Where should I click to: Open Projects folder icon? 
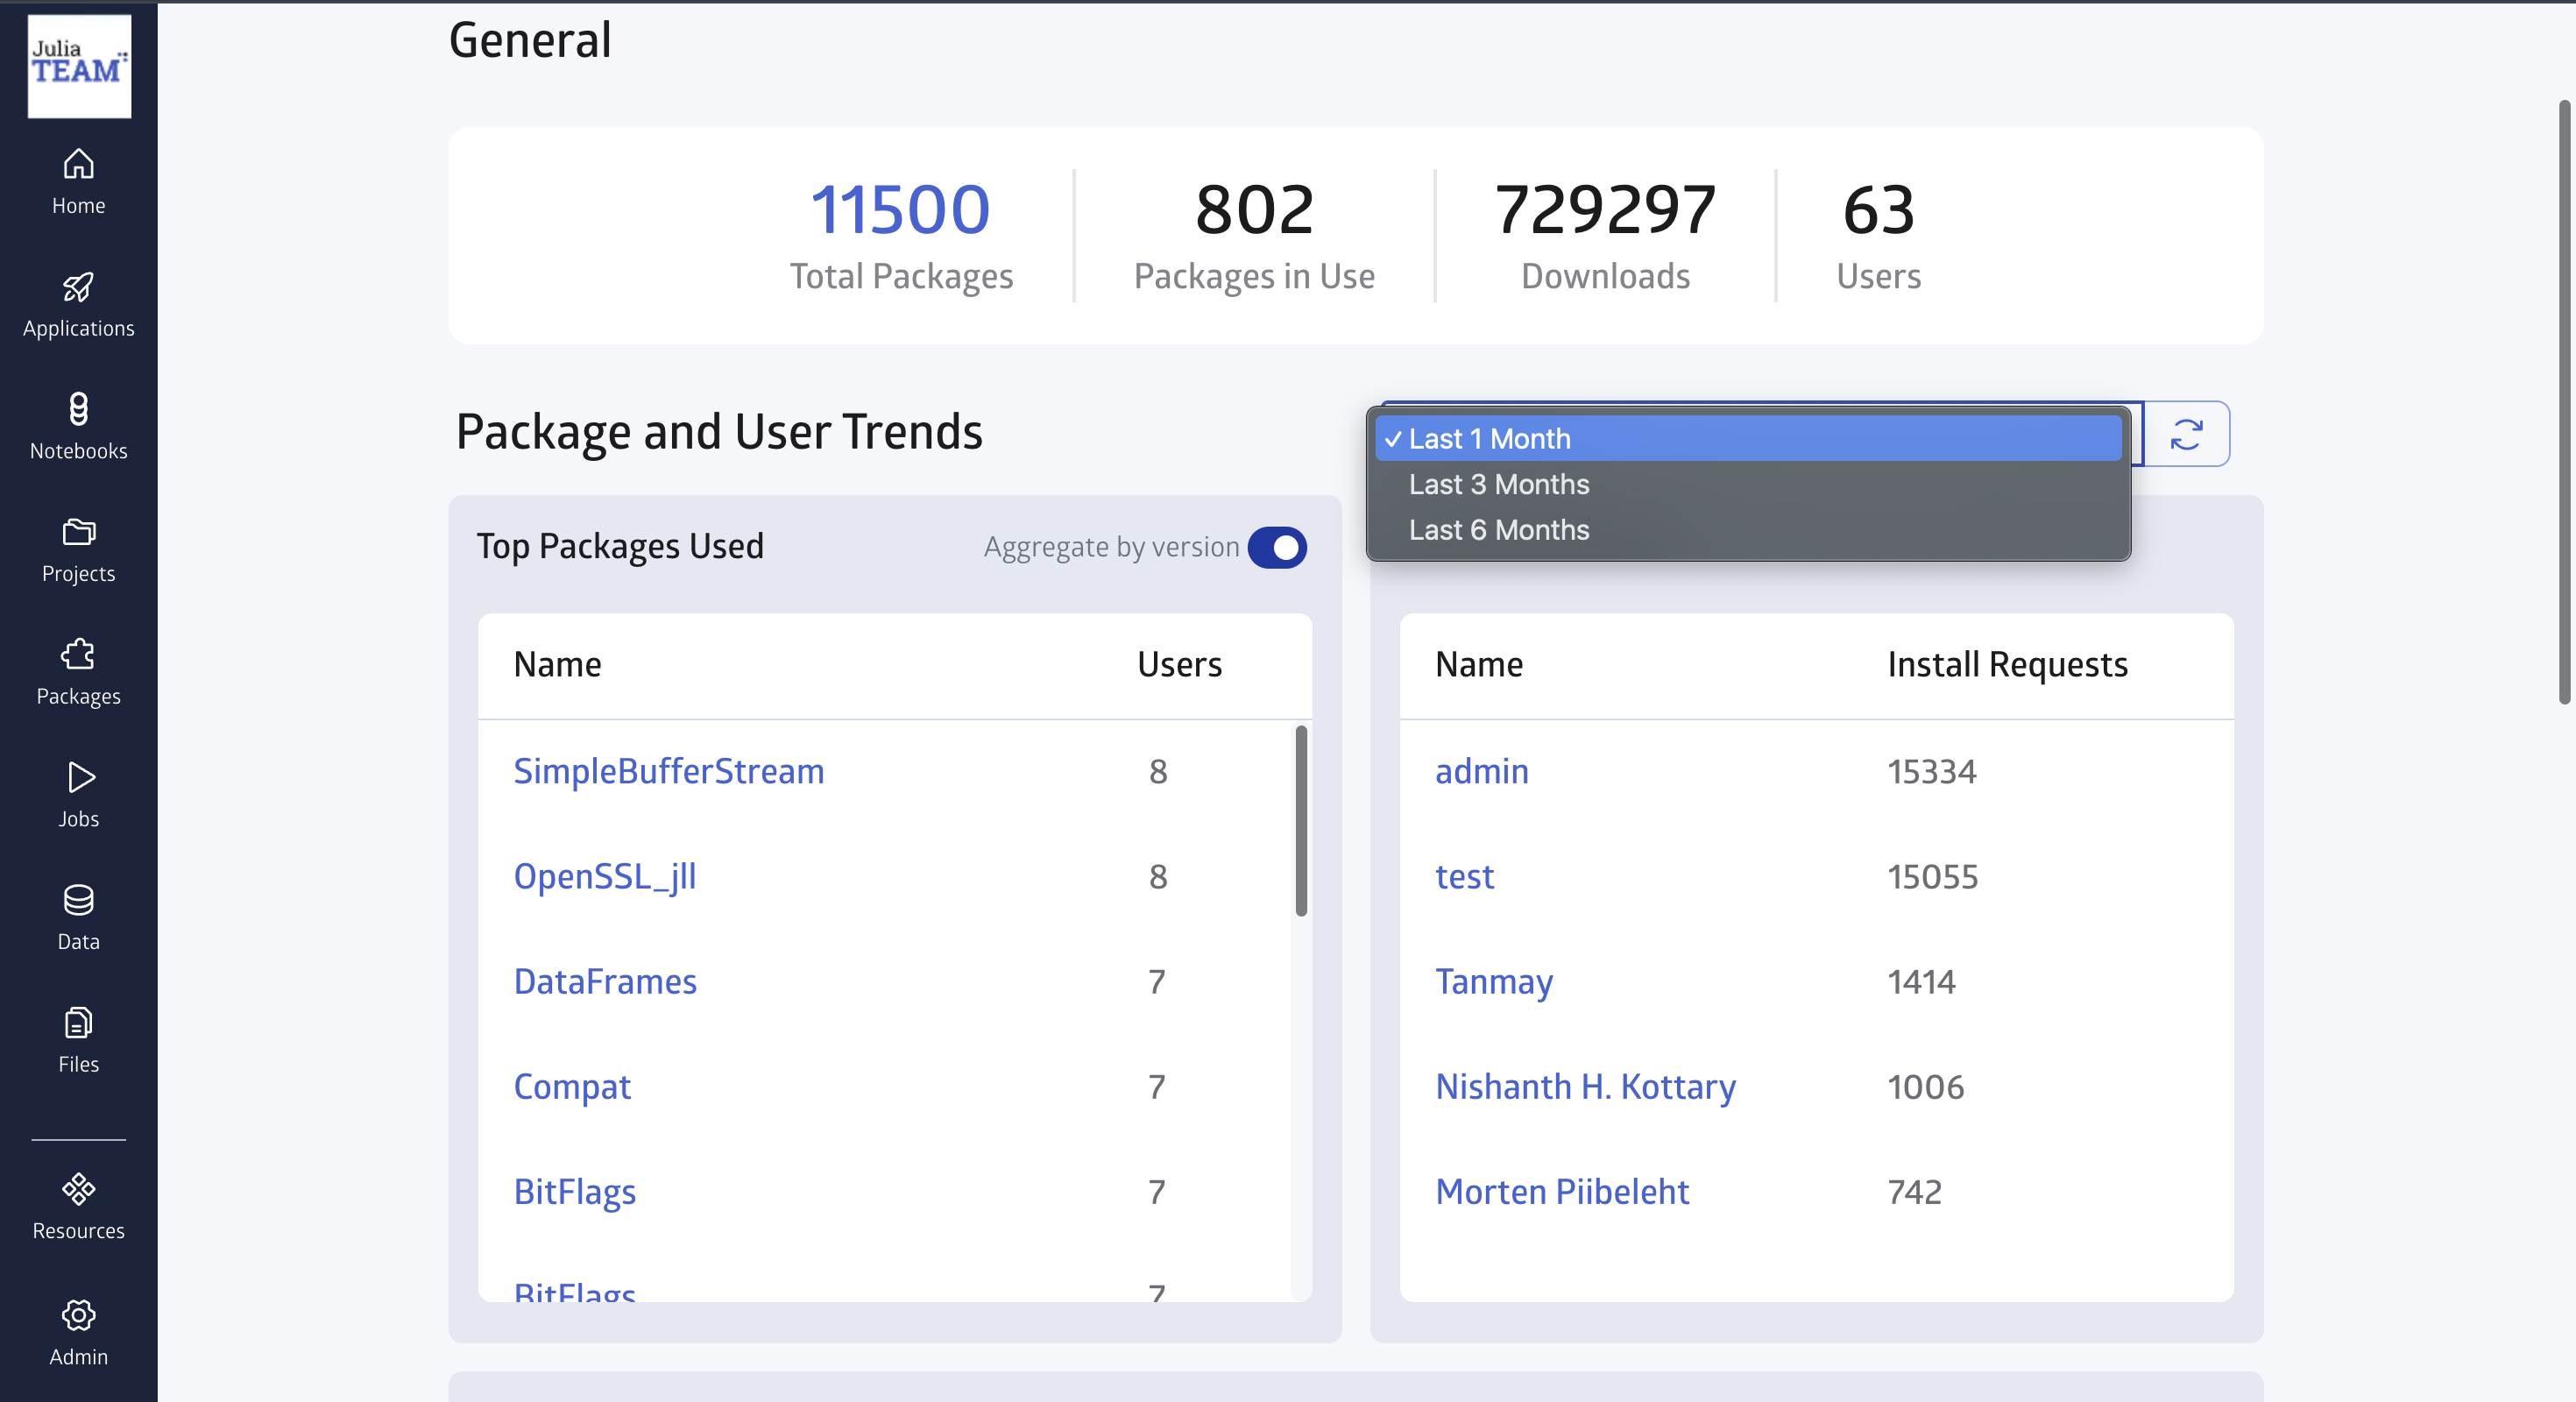[x=78, y=532]
